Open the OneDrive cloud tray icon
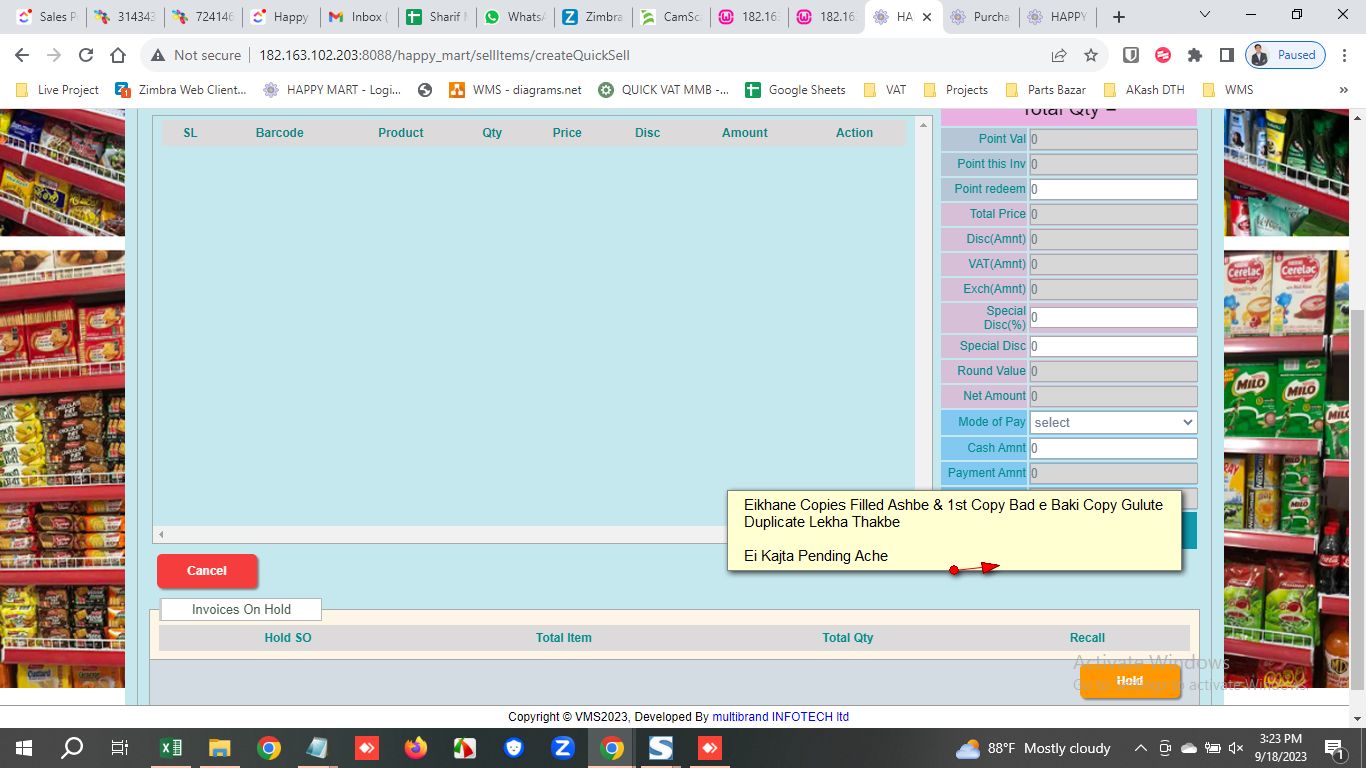The width and height of the screenshot is (1366, 768). coord(1189,748)
